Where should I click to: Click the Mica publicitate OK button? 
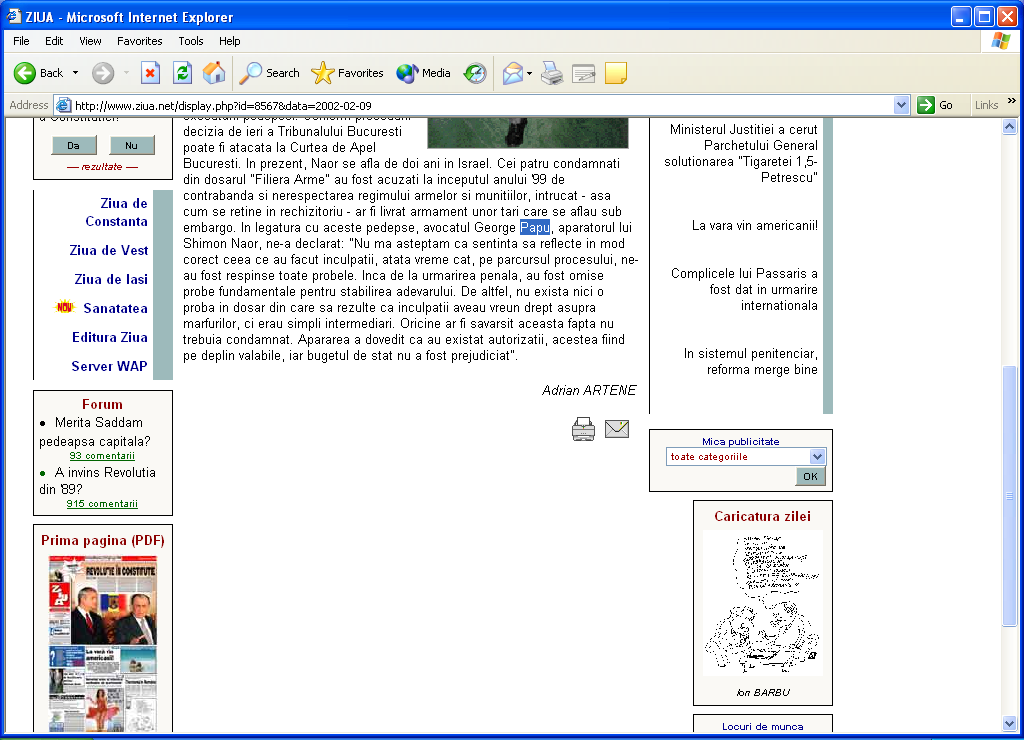[x=810, y=477]
